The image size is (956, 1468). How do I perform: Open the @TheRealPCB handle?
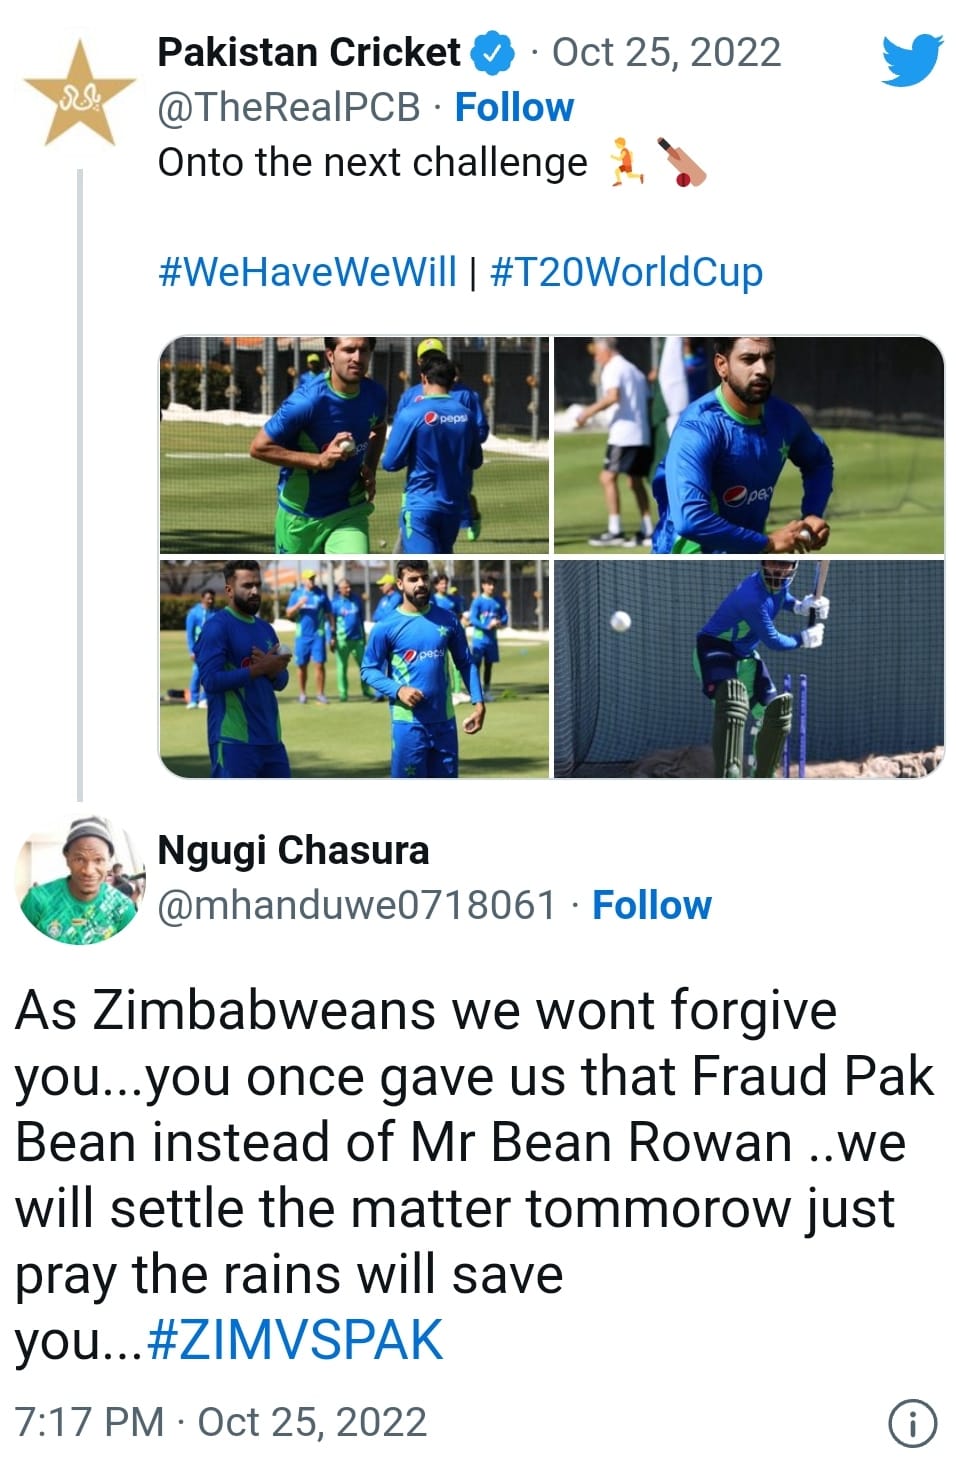coord(288,107)
